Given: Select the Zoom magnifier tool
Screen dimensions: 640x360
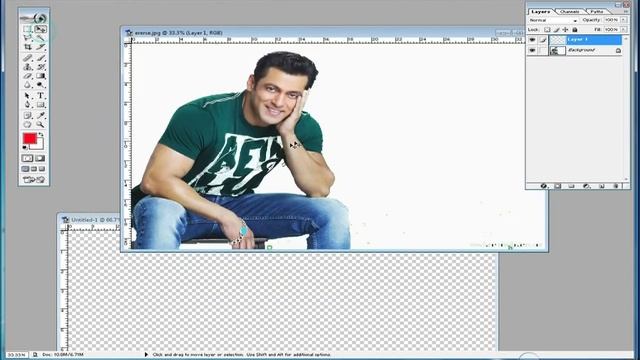Looking at the screenshot, I should (40, 124).
